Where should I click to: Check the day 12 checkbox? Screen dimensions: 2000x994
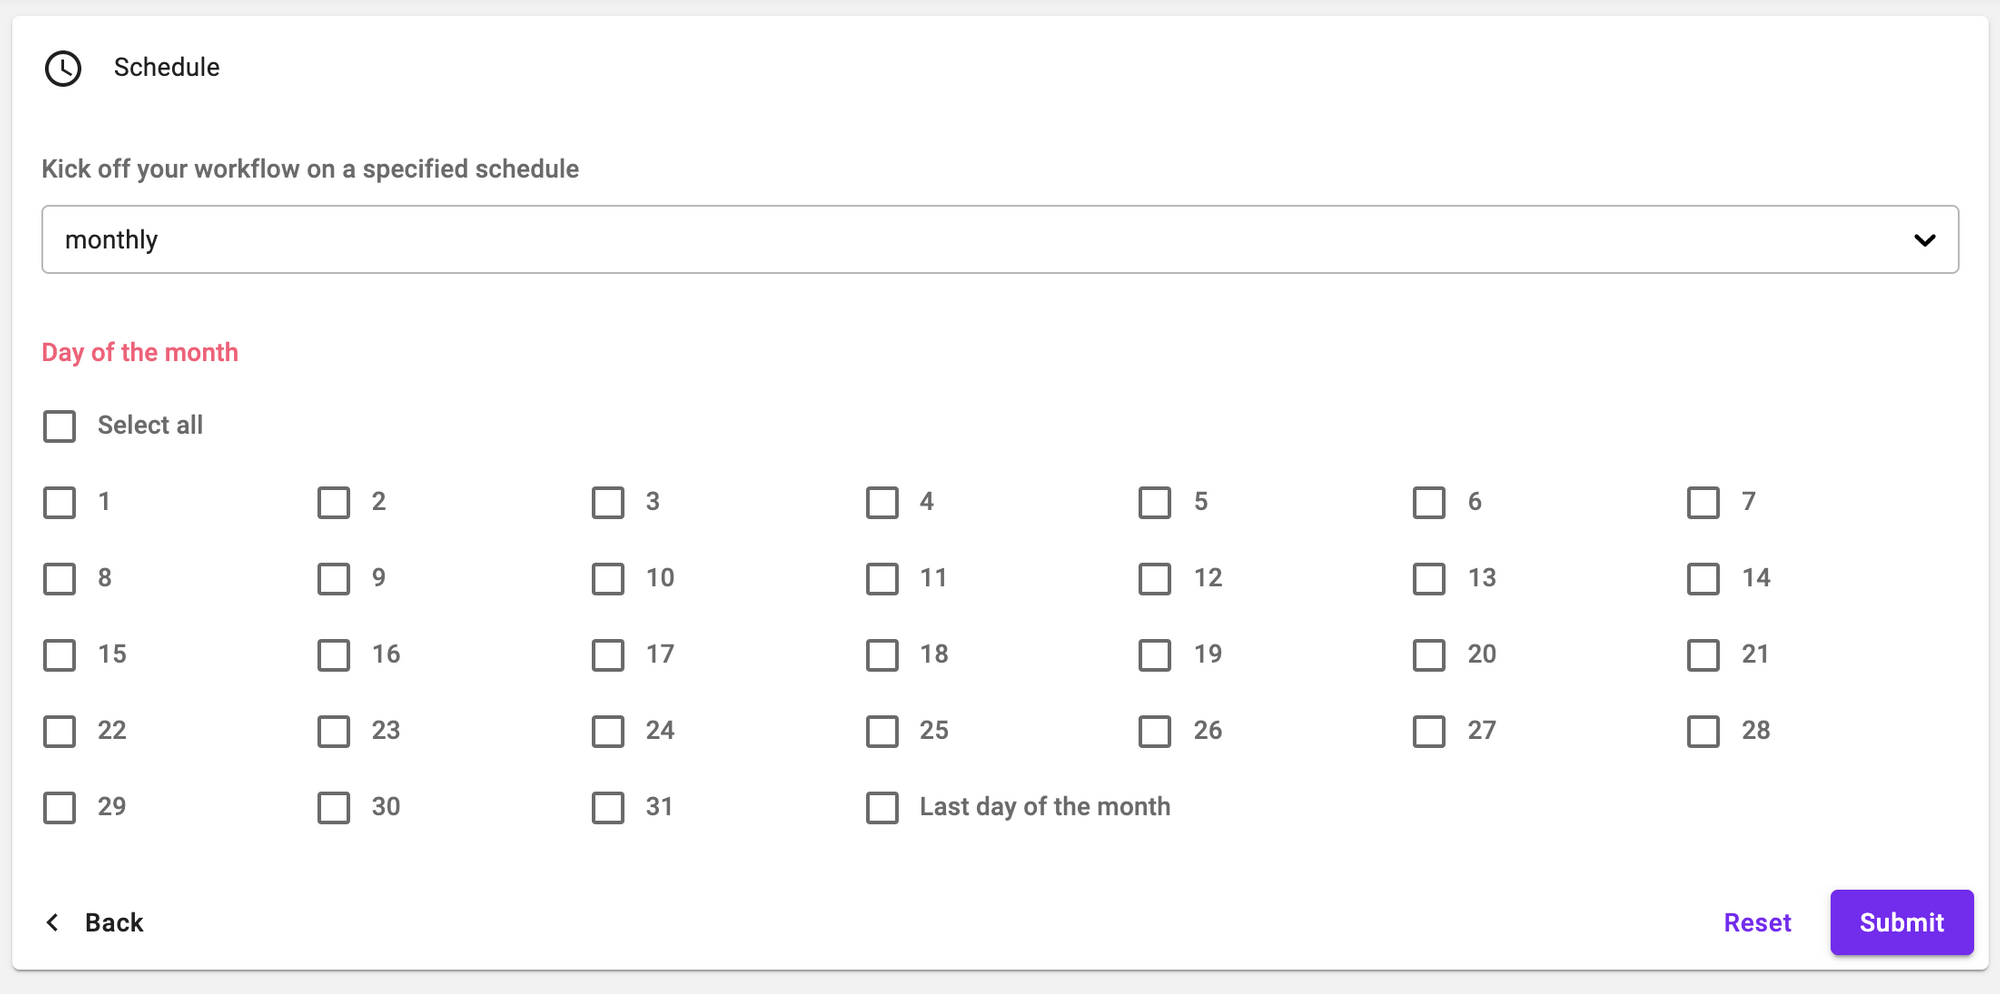(x=1155, y=578)
